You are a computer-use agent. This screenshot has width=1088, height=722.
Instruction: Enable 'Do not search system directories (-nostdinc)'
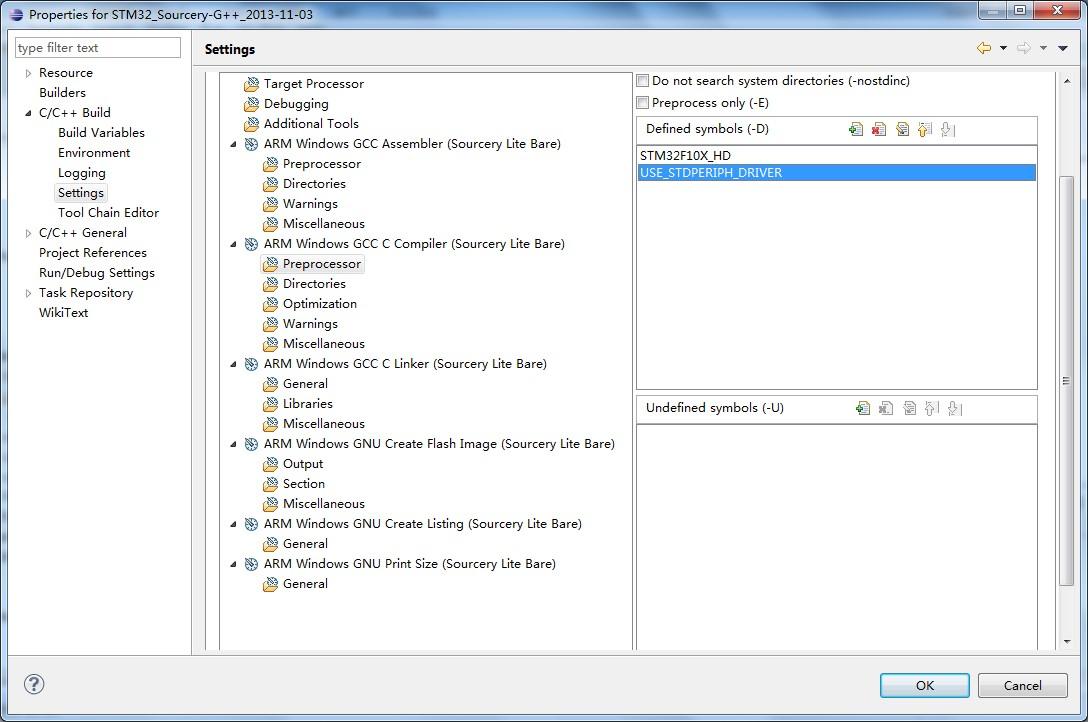[641, 79]
